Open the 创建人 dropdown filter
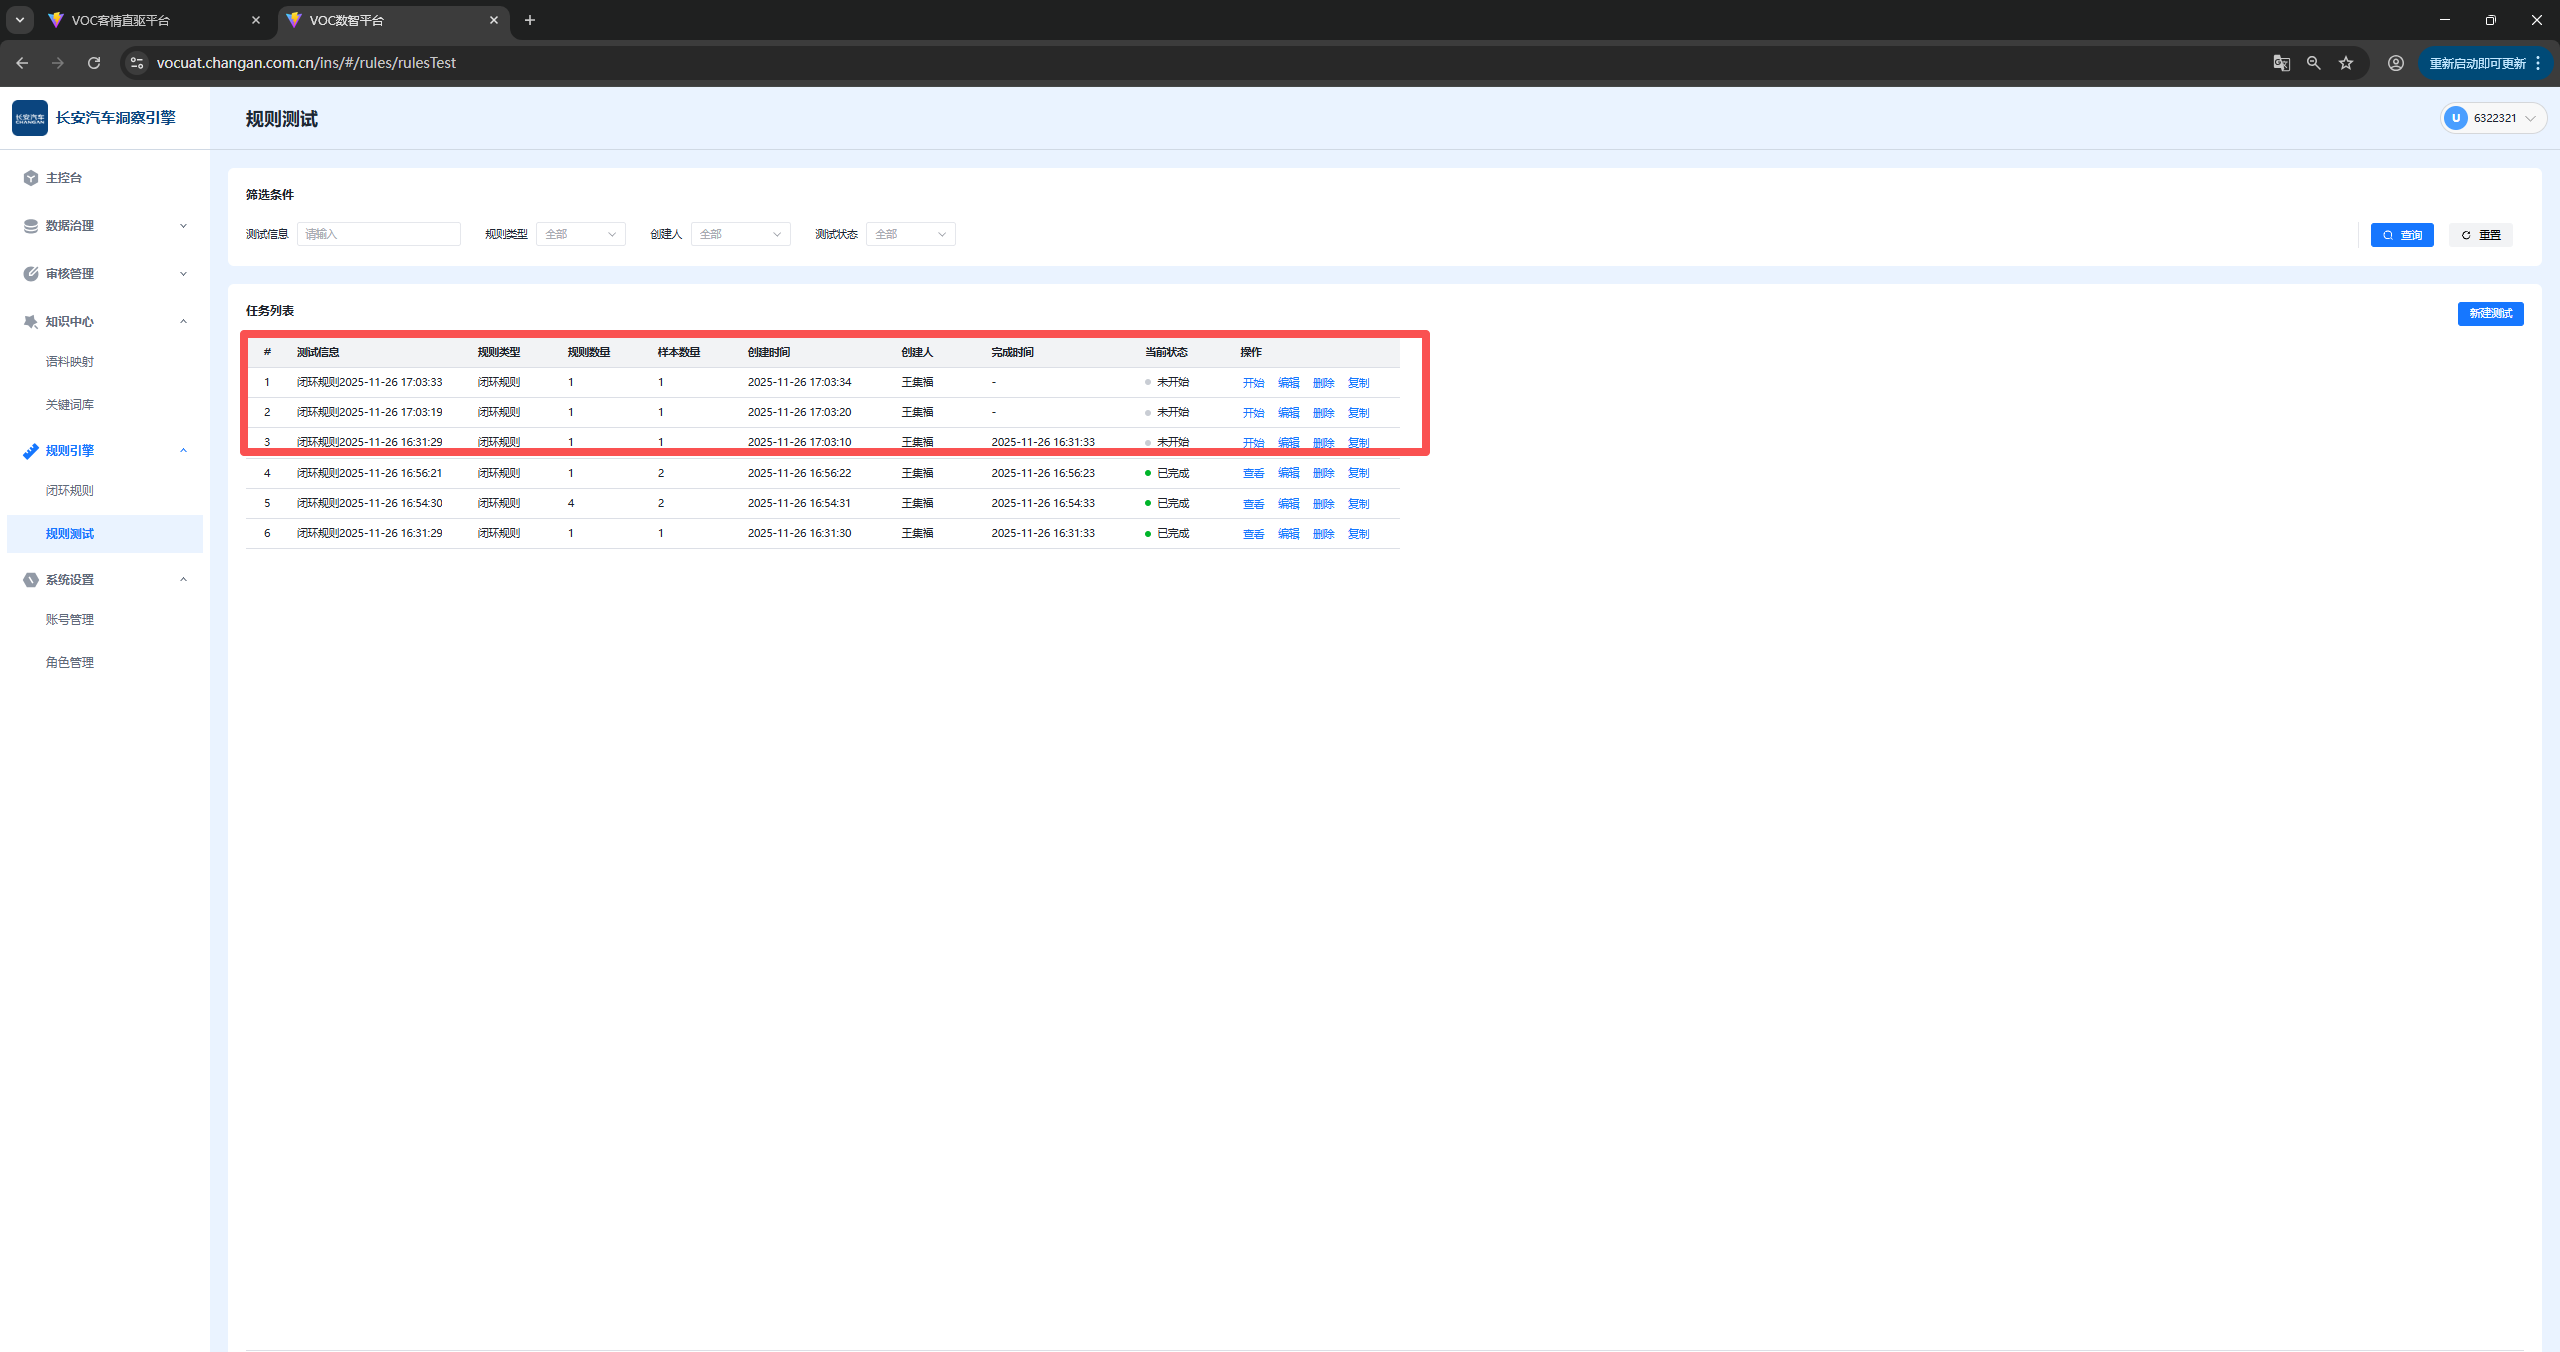The height and width of the screenshot is (1352, 2560). tap(740, 234)
